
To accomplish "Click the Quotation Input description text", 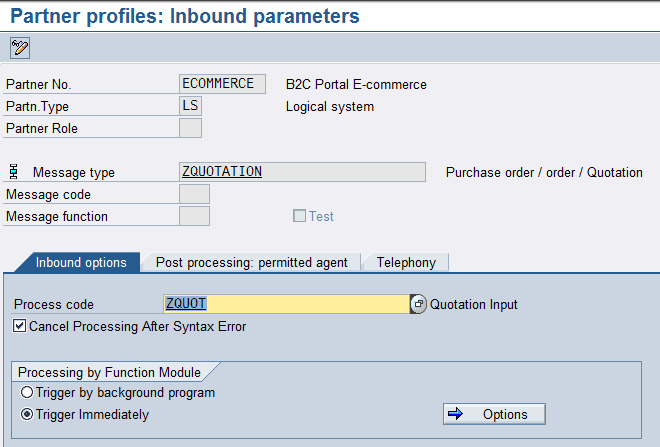I will click(474, 304).
